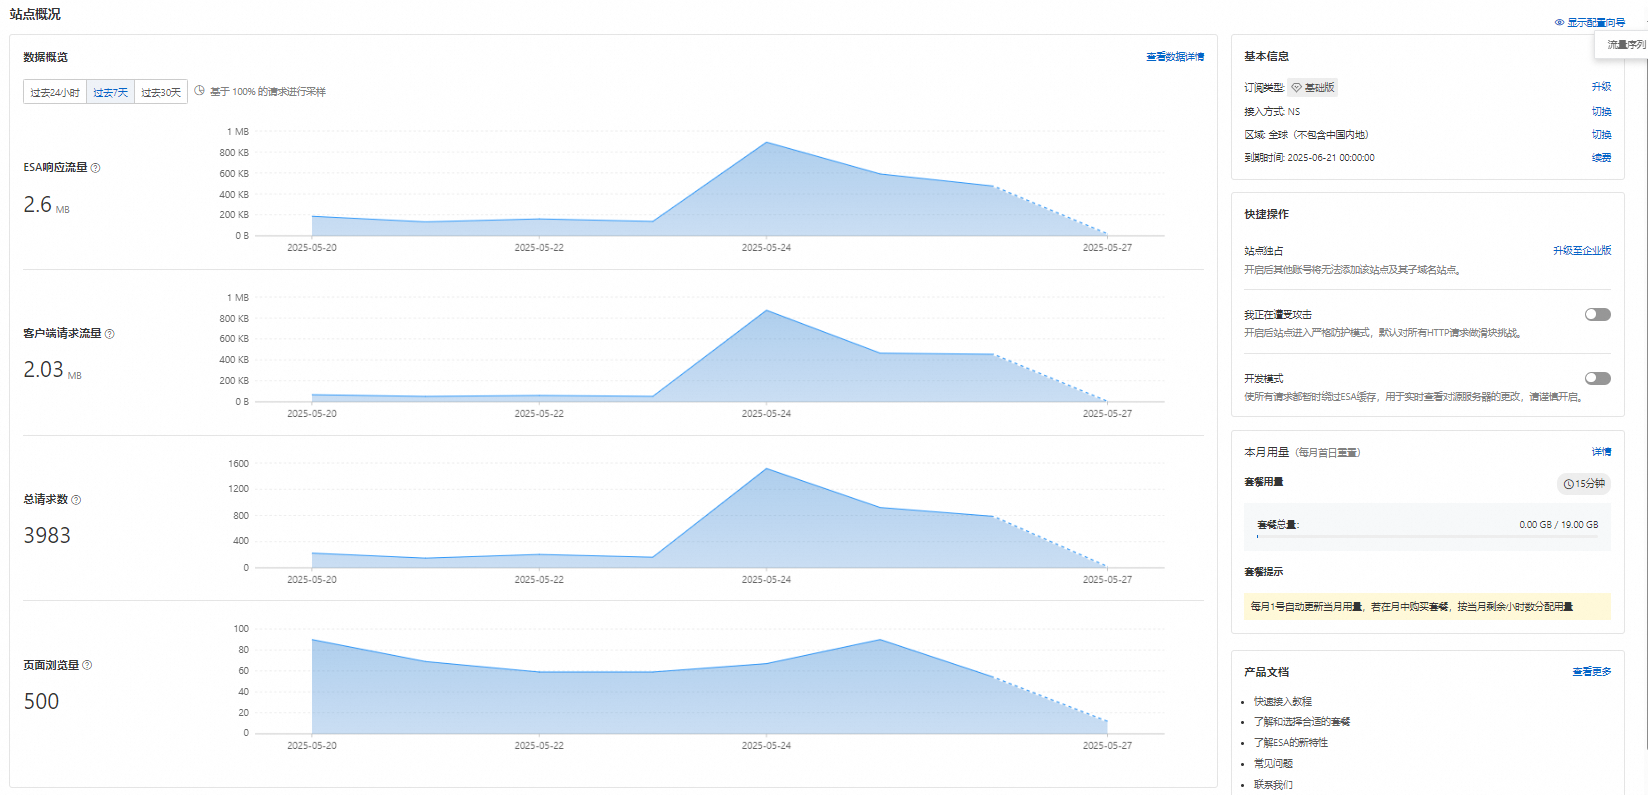1648x795 pixels.
Task: Click the 流量序列 floating tab
Action: (1625, 45)
